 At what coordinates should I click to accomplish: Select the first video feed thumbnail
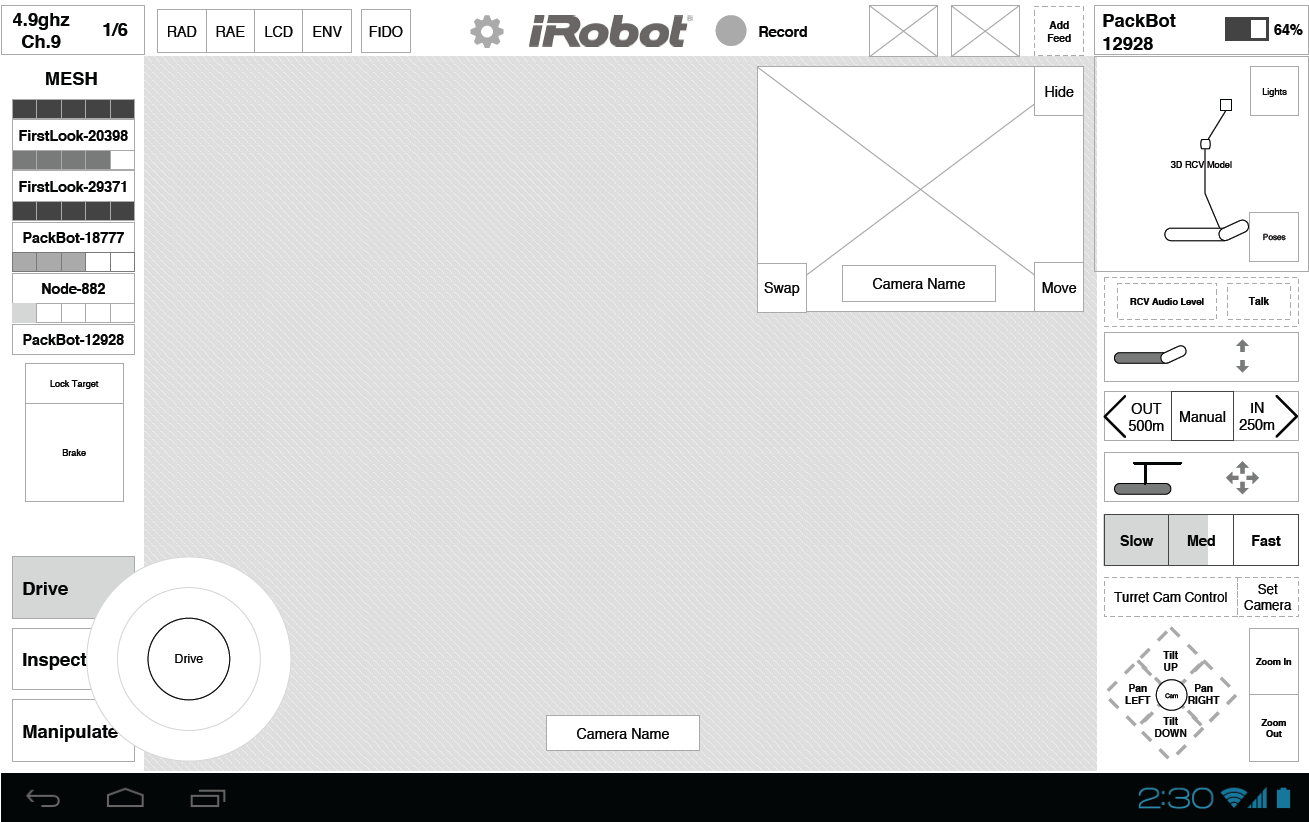click(x=904, y=31)
